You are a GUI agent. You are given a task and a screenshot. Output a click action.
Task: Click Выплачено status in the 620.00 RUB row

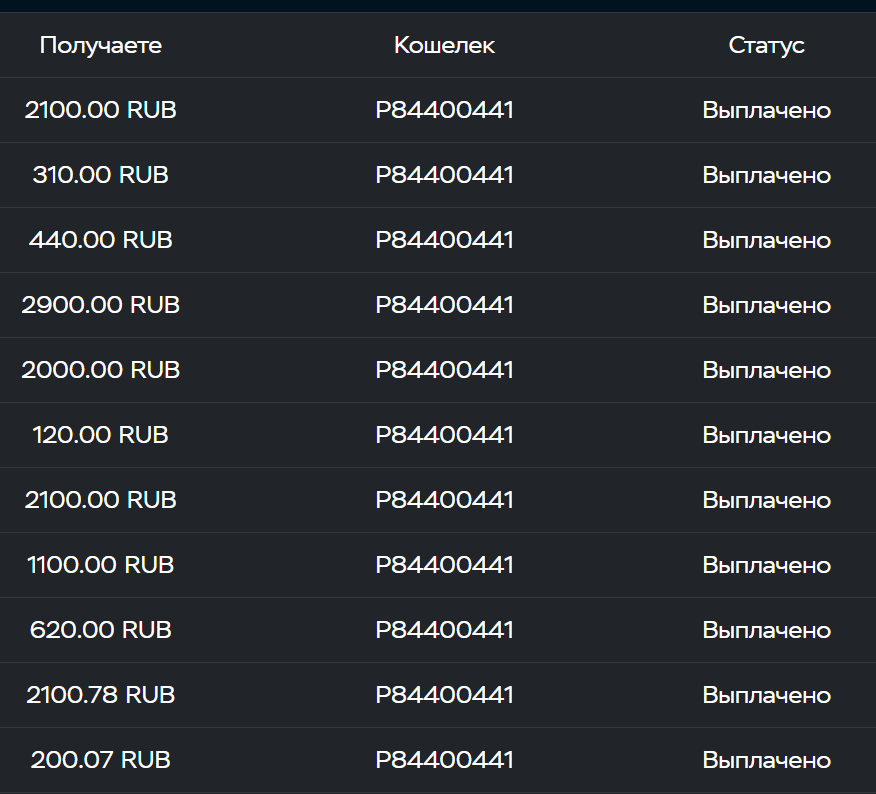[x=766, y=630]
